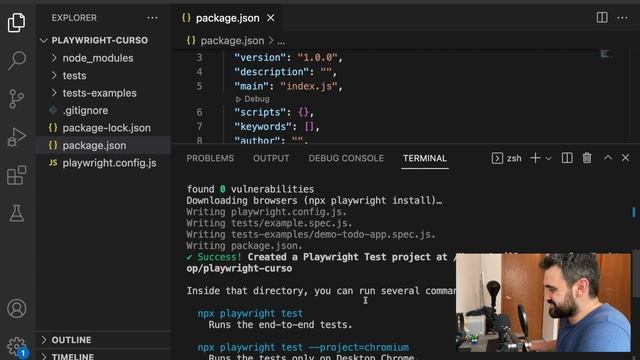The height and width of the screenshot is (360, 640).
Task: Split the editor to the right
Action: coord(602,18)
